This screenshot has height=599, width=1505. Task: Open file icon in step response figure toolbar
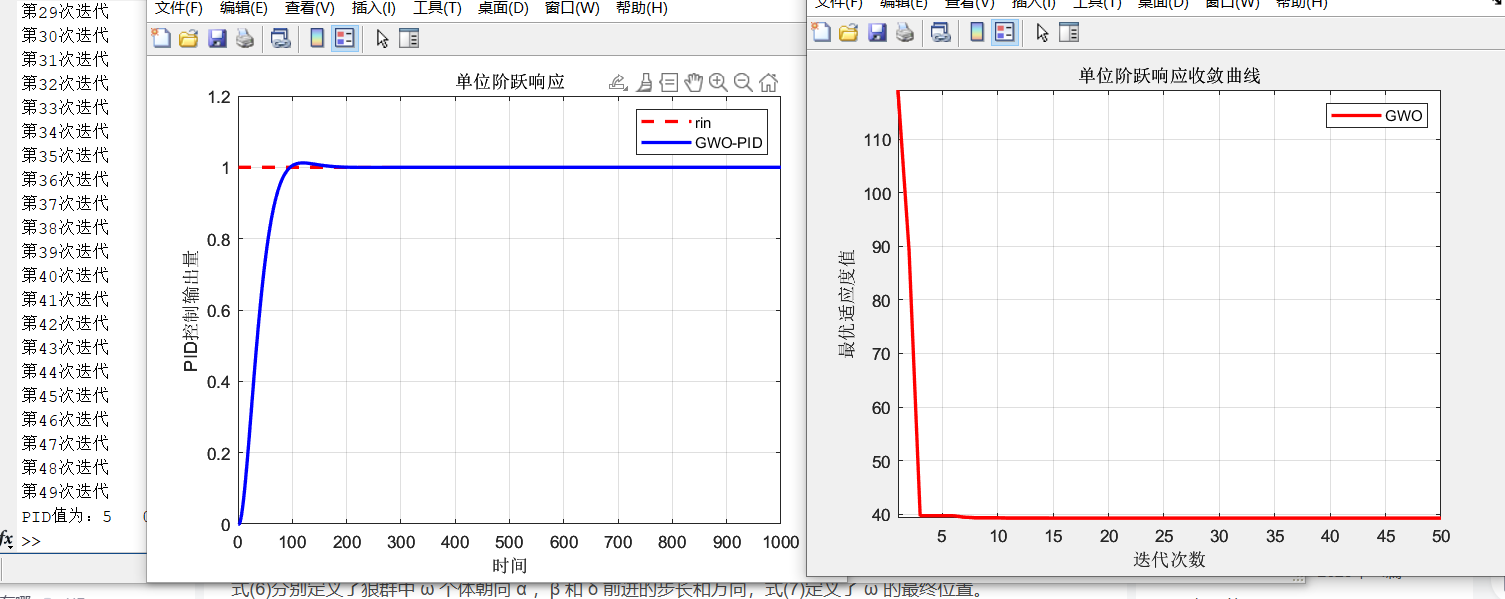(x=188, y=39)
